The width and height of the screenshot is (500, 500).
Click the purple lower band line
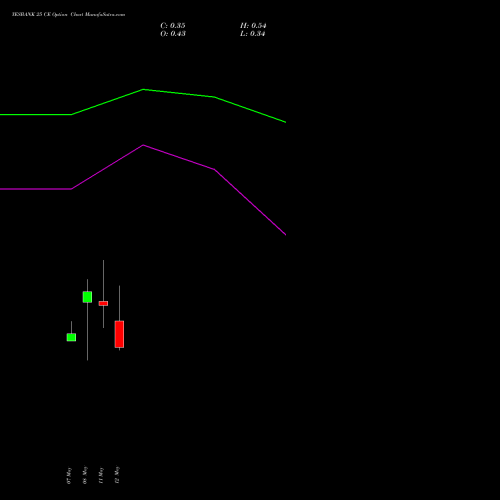click(143, 145)
